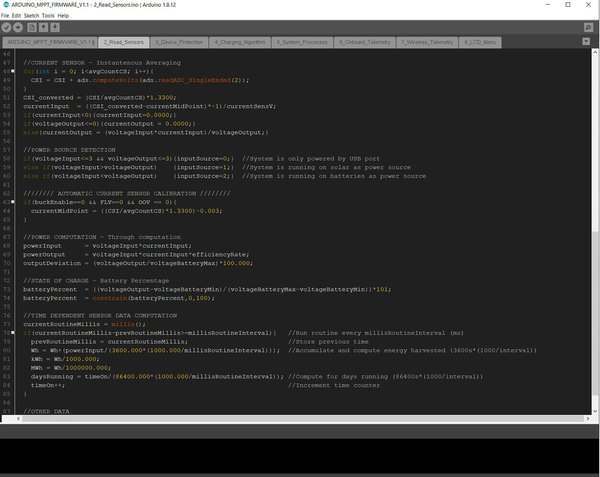Viewport: 600px width, 477px height.
Task: Click the black console output area
Action: point(299,456)
